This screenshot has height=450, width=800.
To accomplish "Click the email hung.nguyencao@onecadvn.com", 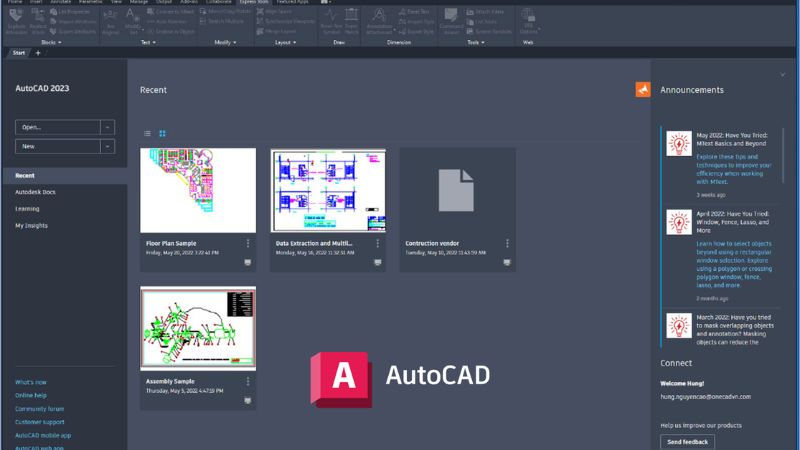I will (x=706, y=396).
